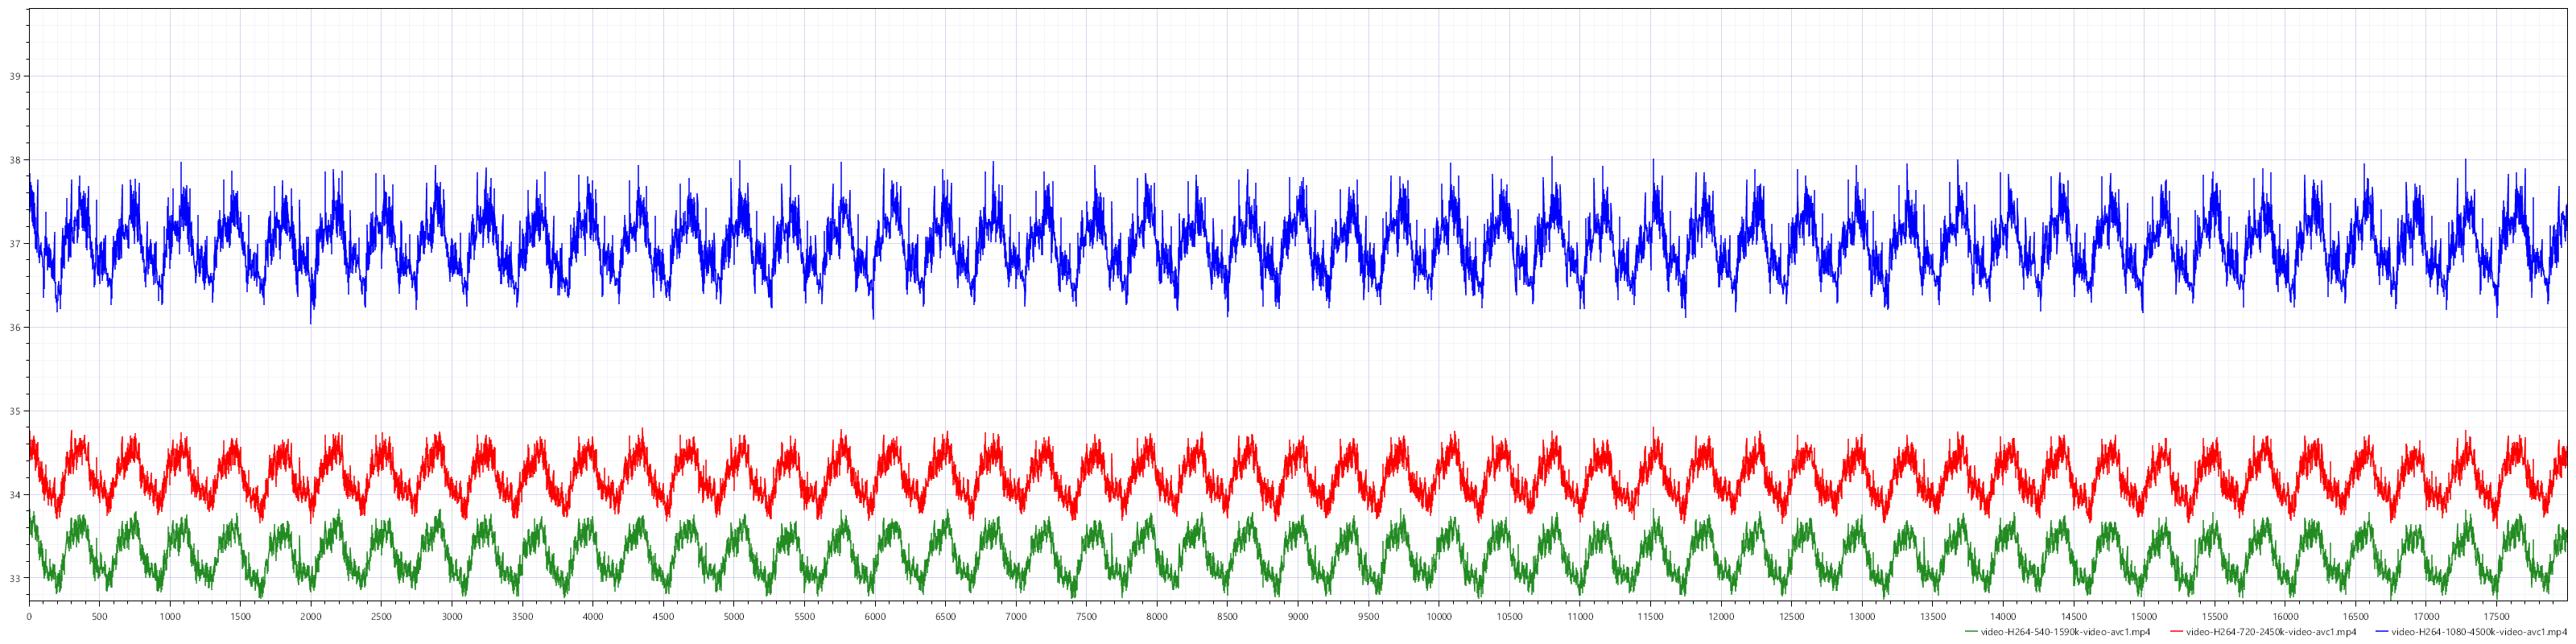Select the 38 y-axis tick label
The height and width of the screenshot is (644, 2576).
(x=15, y=160)
